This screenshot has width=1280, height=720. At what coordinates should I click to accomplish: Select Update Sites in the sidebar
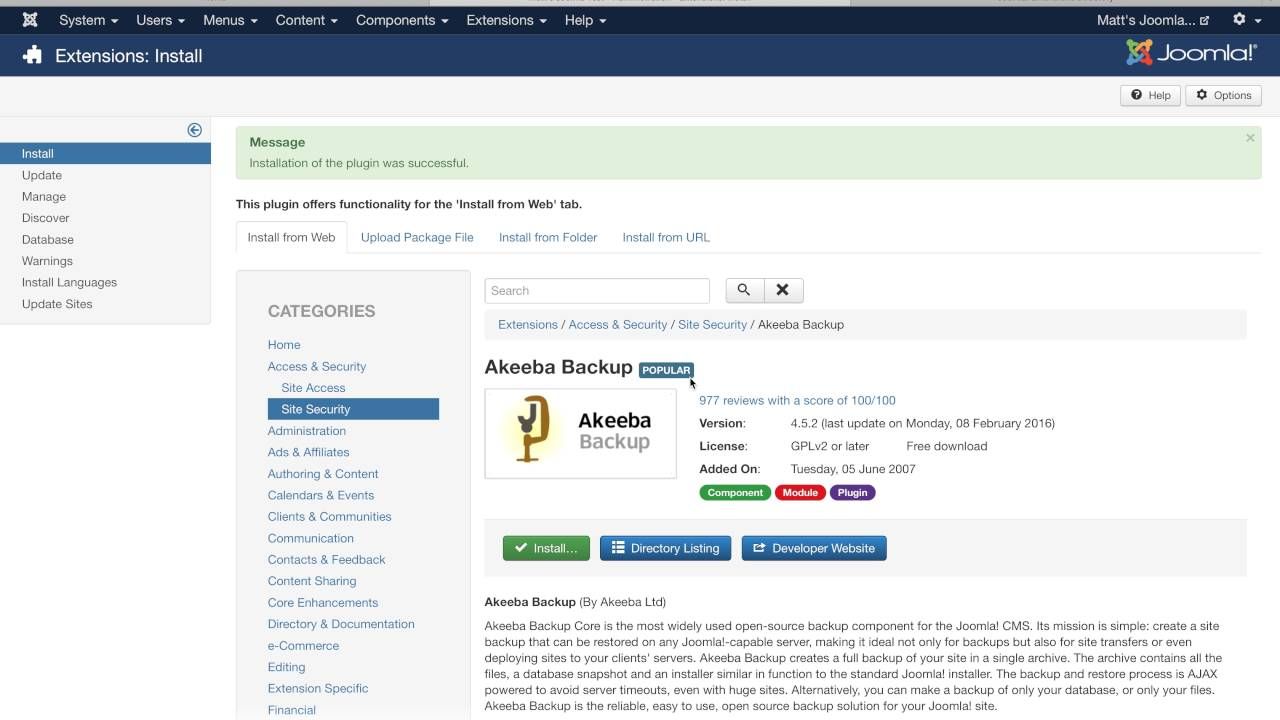tap(57, 304)
